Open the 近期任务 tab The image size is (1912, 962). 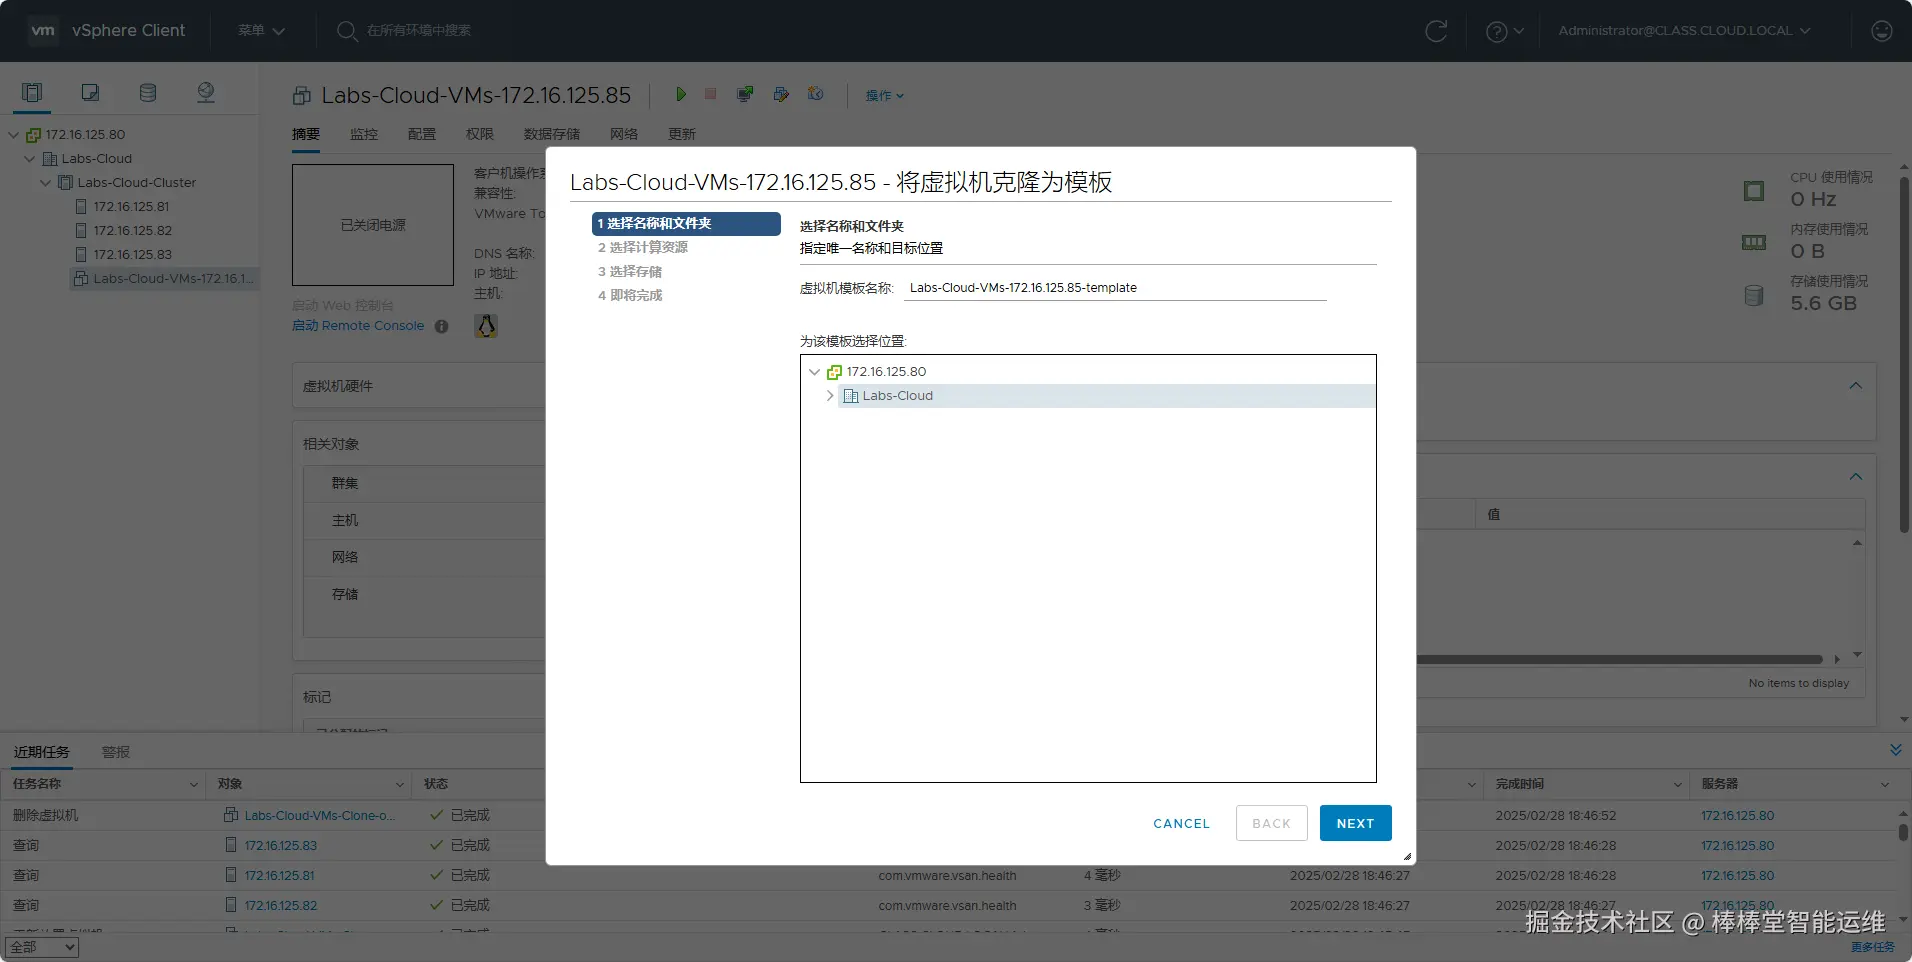click(41, 752)
